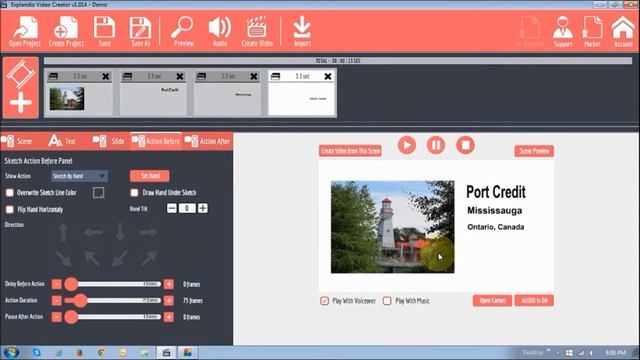Increase Pause After Action with plus

click(169, 317)
